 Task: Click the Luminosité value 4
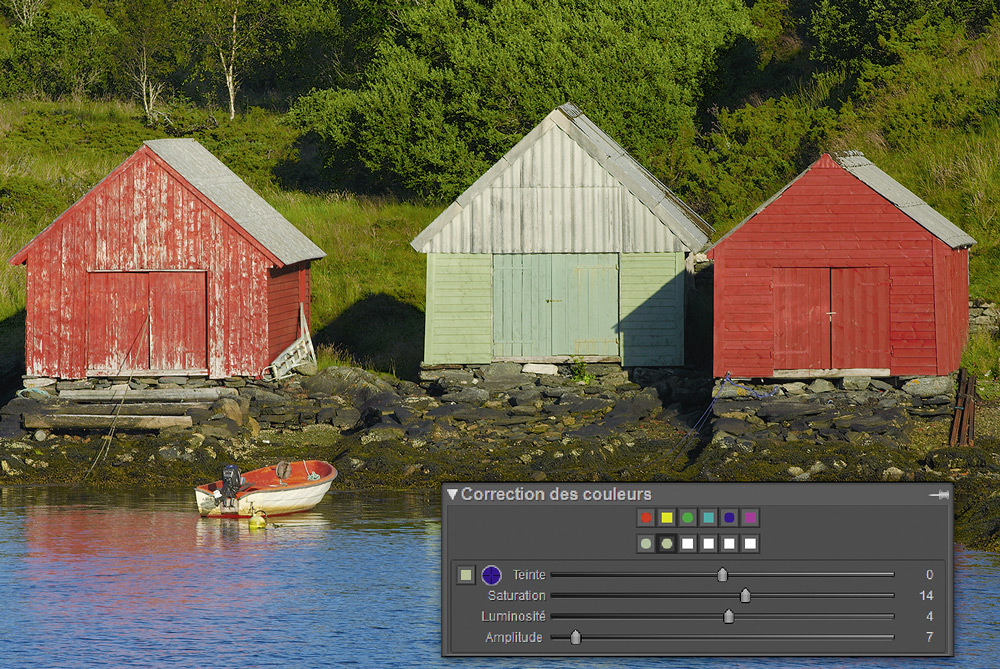tap(930, 617)
